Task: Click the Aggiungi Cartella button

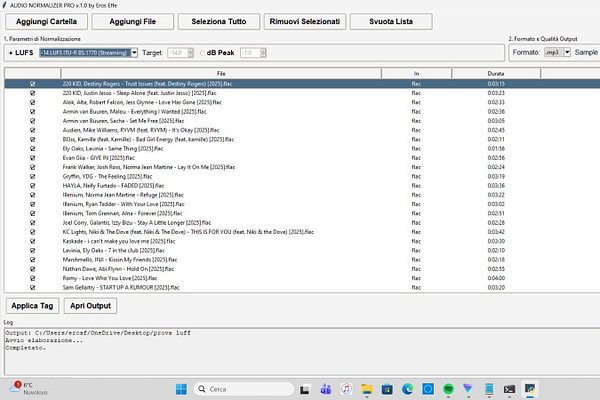Action: coord(46,22)
